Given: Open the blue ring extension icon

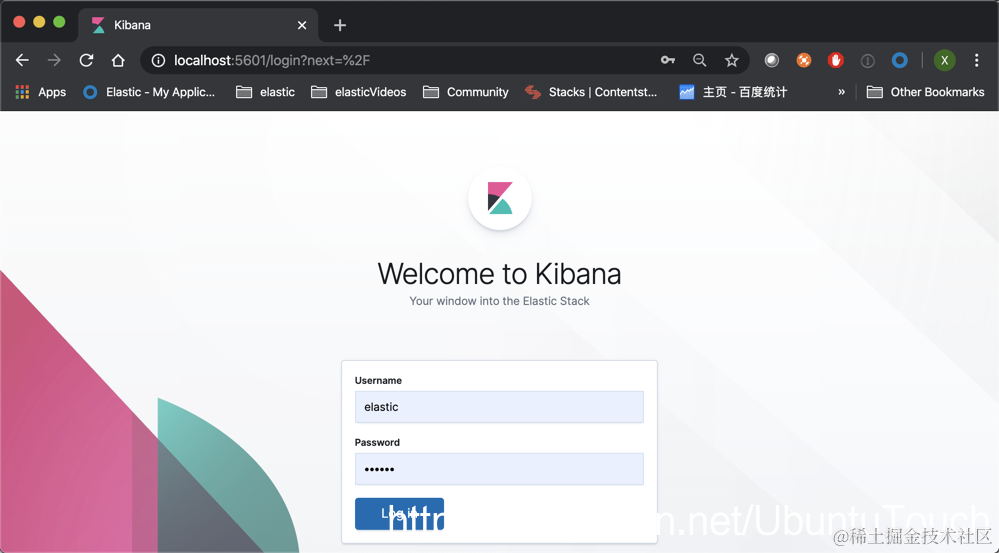Looking at the screenshot, I should point(900,61).
